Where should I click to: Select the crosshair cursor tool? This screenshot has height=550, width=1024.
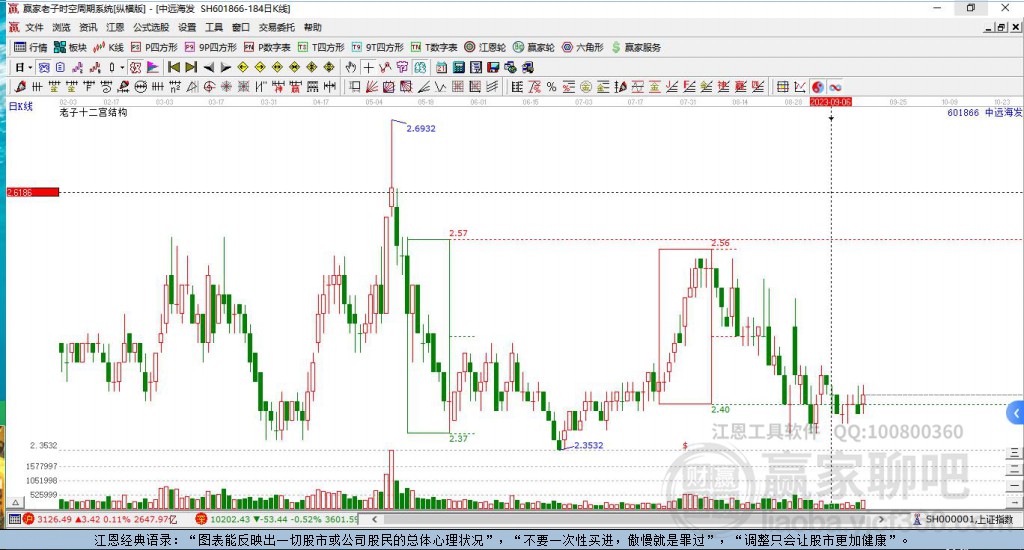(x=368, y=67)
